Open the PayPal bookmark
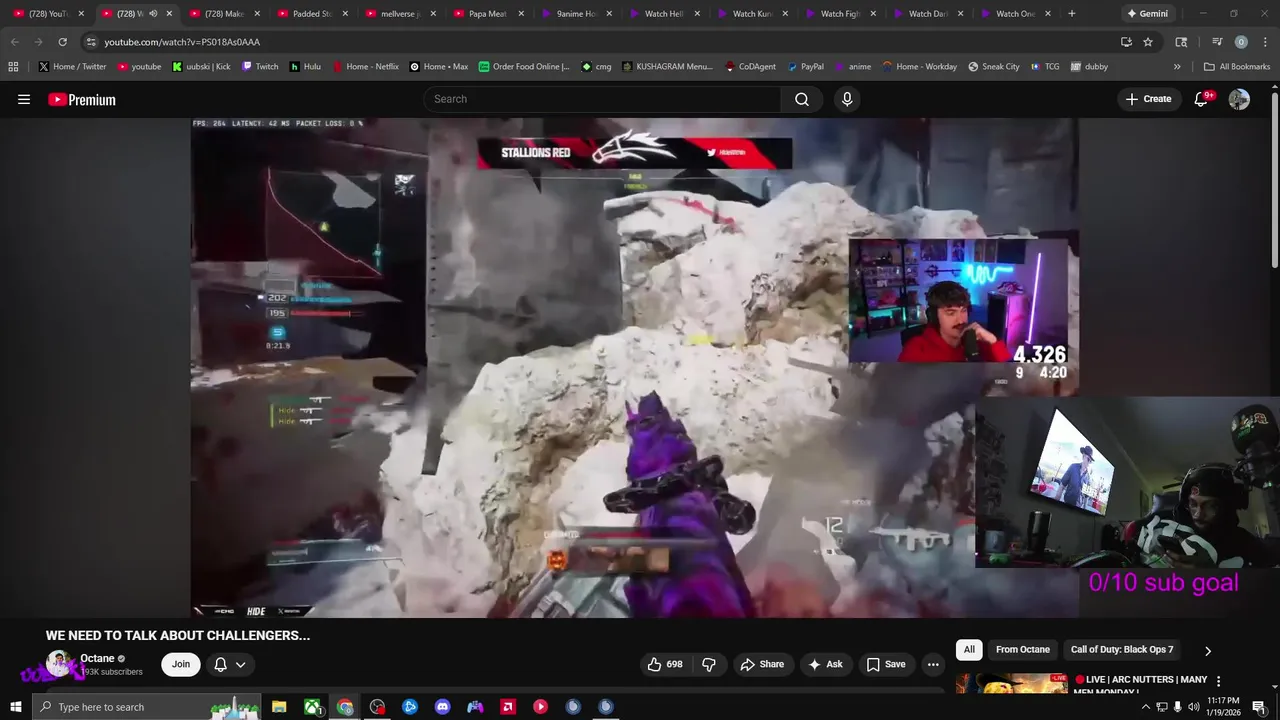 804,67
